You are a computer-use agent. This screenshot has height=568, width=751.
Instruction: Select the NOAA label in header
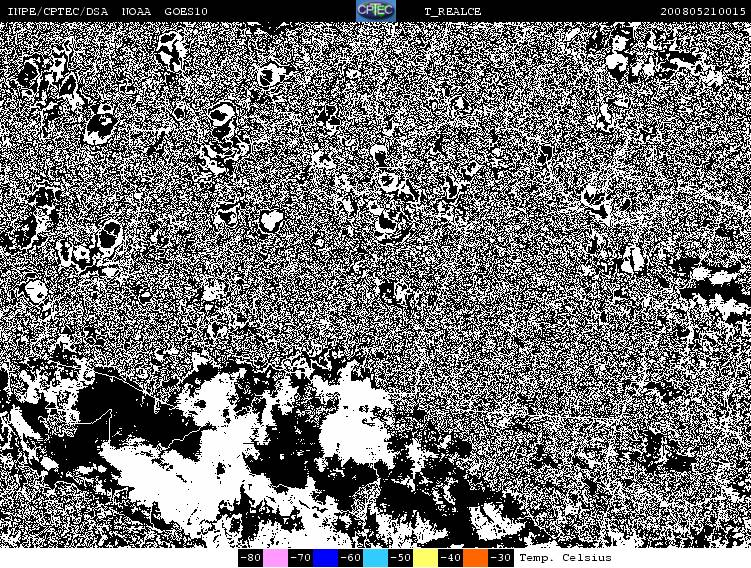click(x=137, y=11)
